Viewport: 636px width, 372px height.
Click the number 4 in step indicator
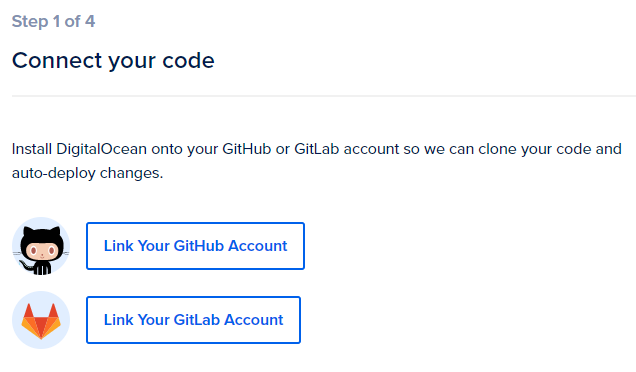90,22
